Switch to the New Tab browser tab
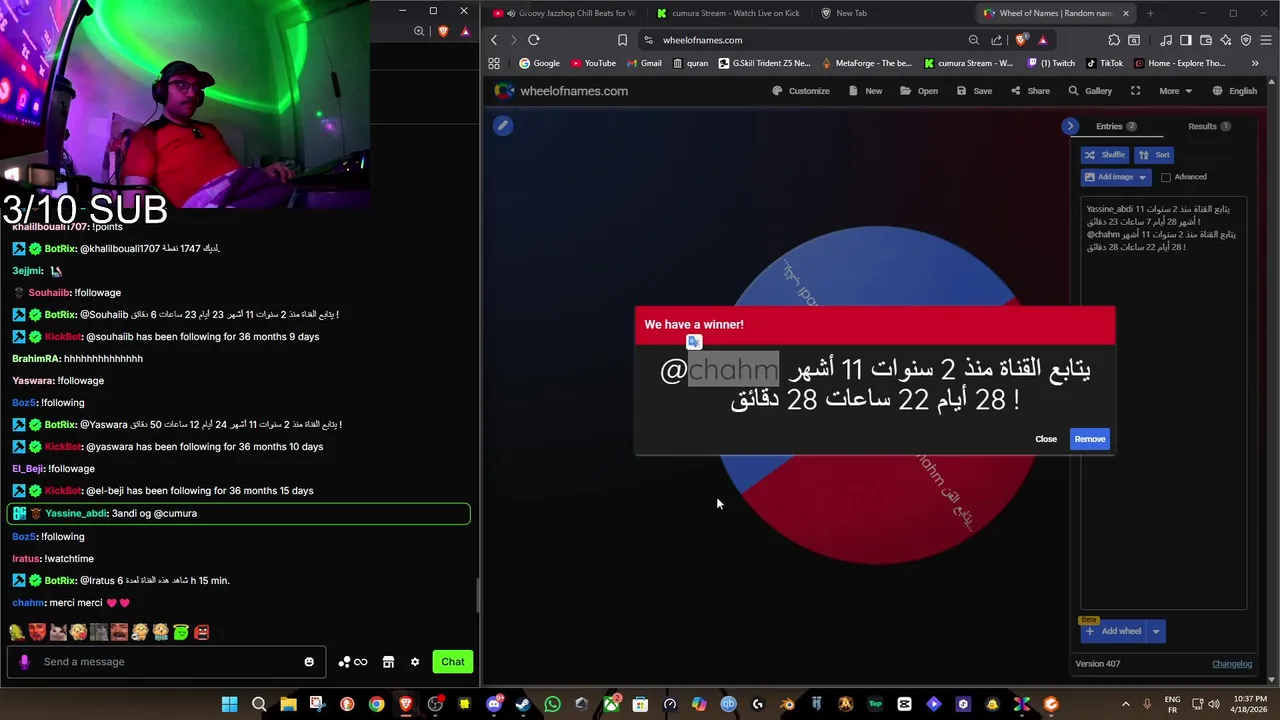 851,13
